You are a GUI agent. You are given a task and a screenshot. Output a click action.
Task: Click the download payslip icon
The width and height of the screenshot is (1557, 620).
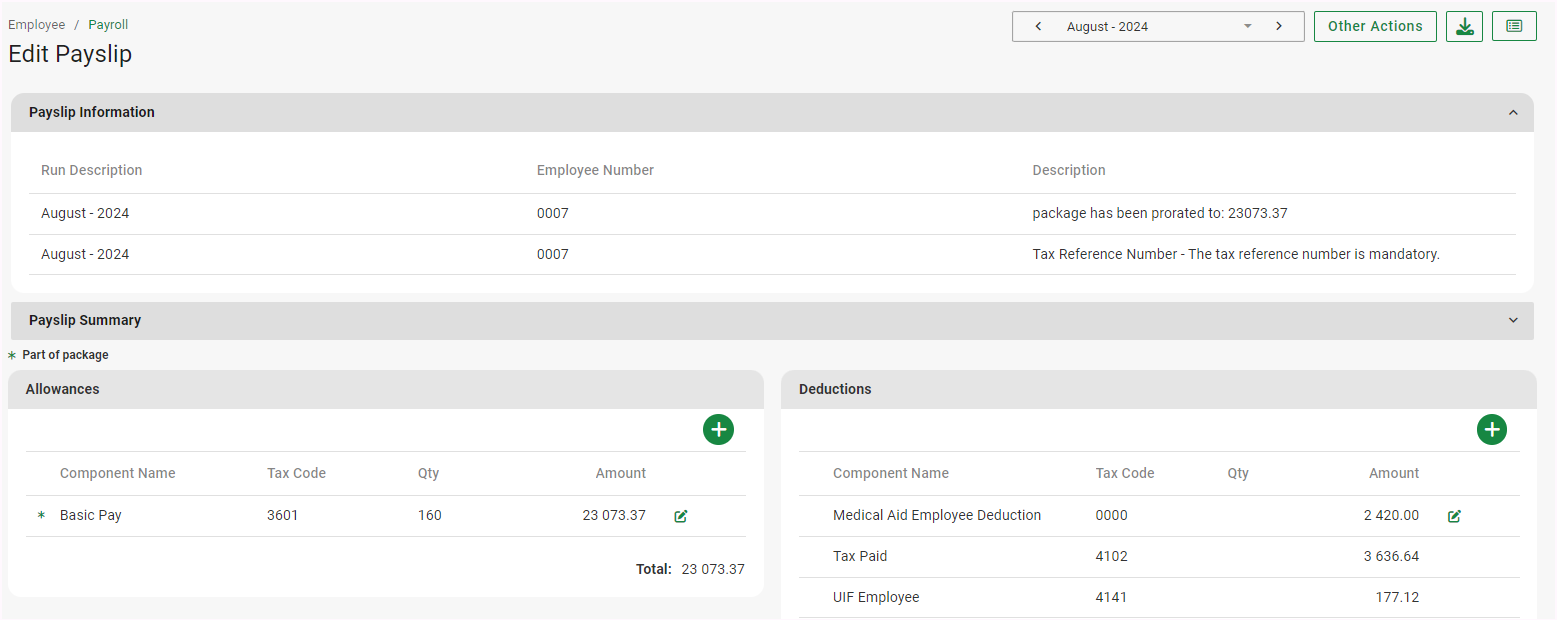click(x=1464, y=26)
